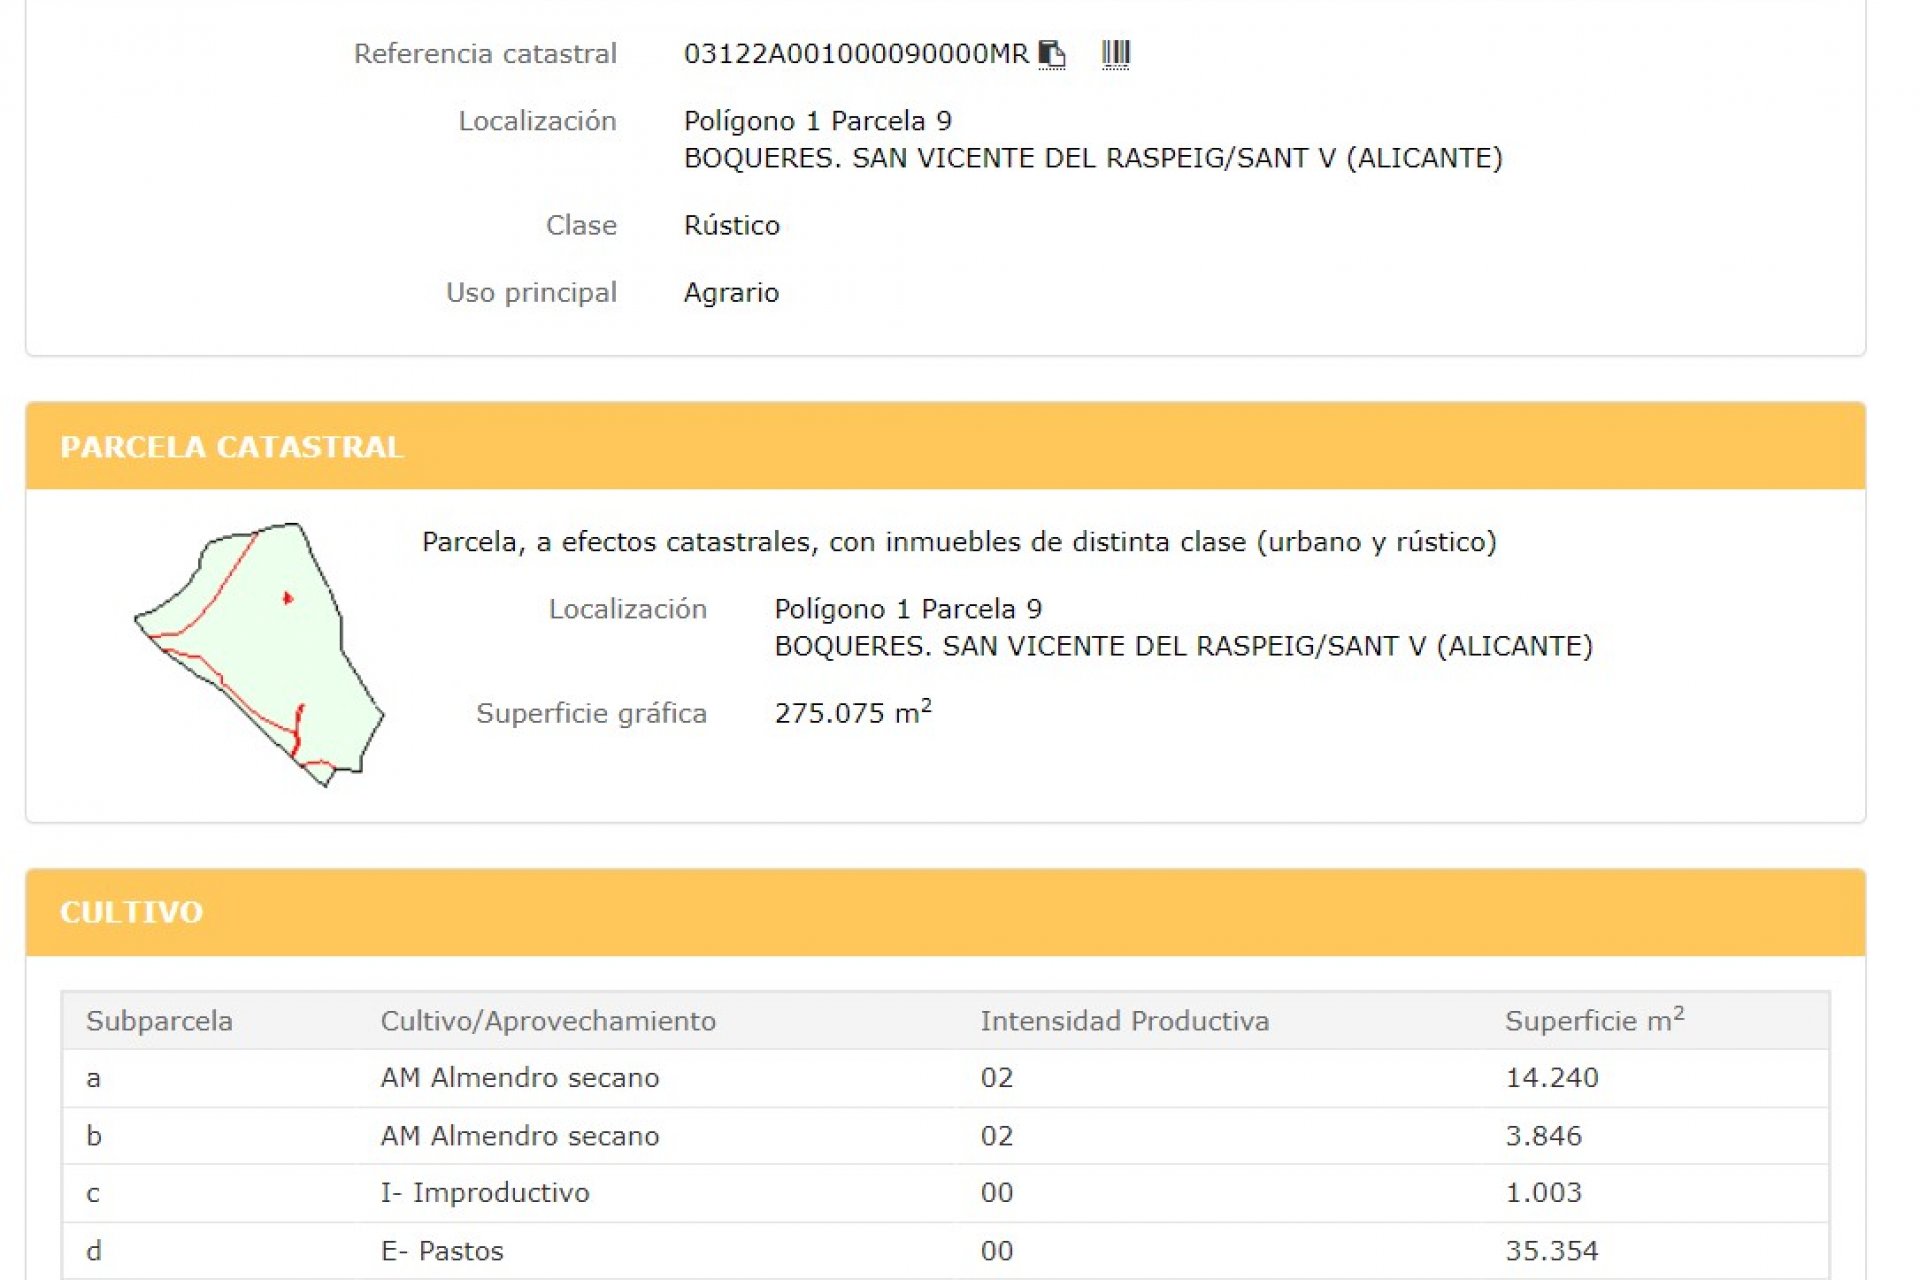Select the graphic surface value 275.075 m²
The height and width of the screenshot is (1280, 1920).
click(853, 712)
